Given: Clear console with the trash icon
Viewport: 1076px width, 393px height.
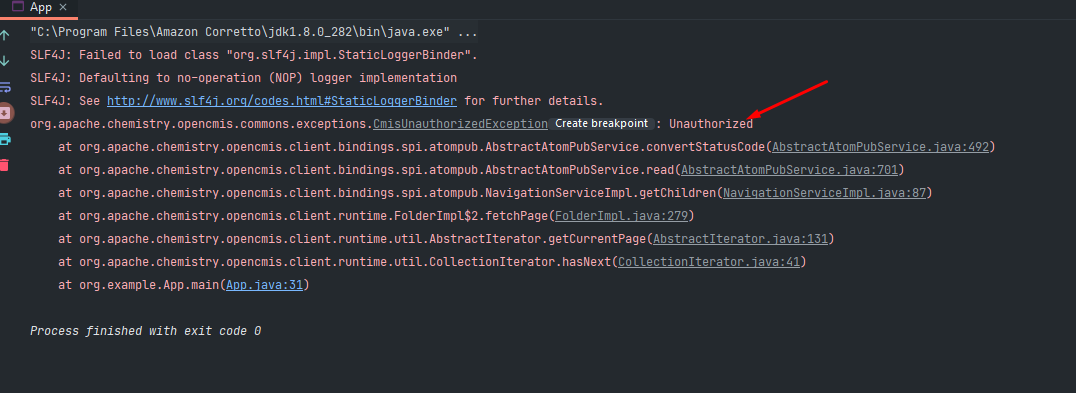Looking at the screenshot, I should (x=5, y=165).
